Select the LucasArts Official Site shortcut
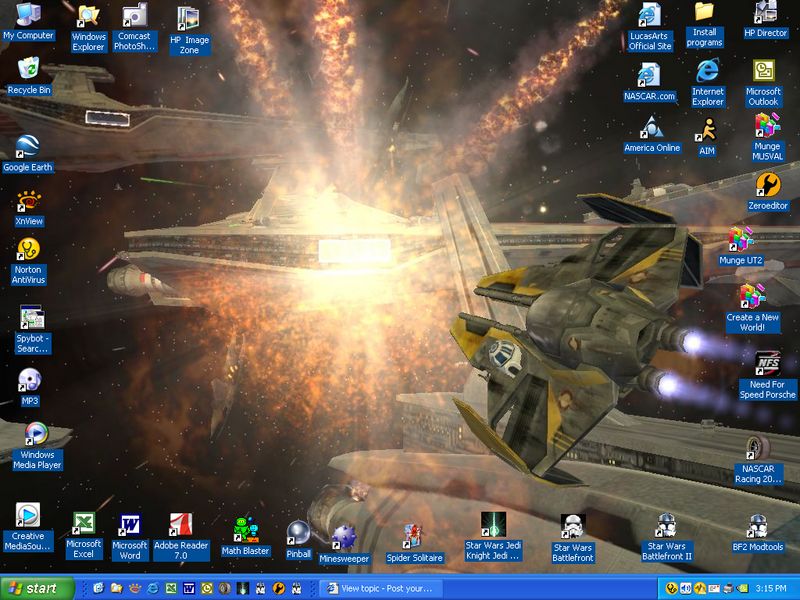 click(649, 28)
